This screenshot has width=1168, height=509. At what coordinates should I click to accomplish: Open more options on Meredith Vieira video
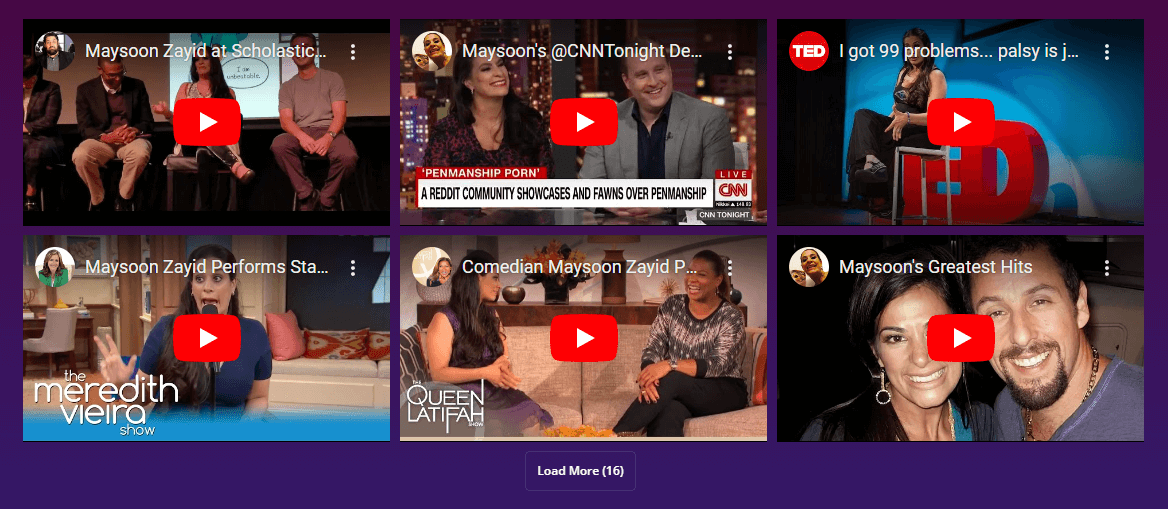[x=353, y=268]
